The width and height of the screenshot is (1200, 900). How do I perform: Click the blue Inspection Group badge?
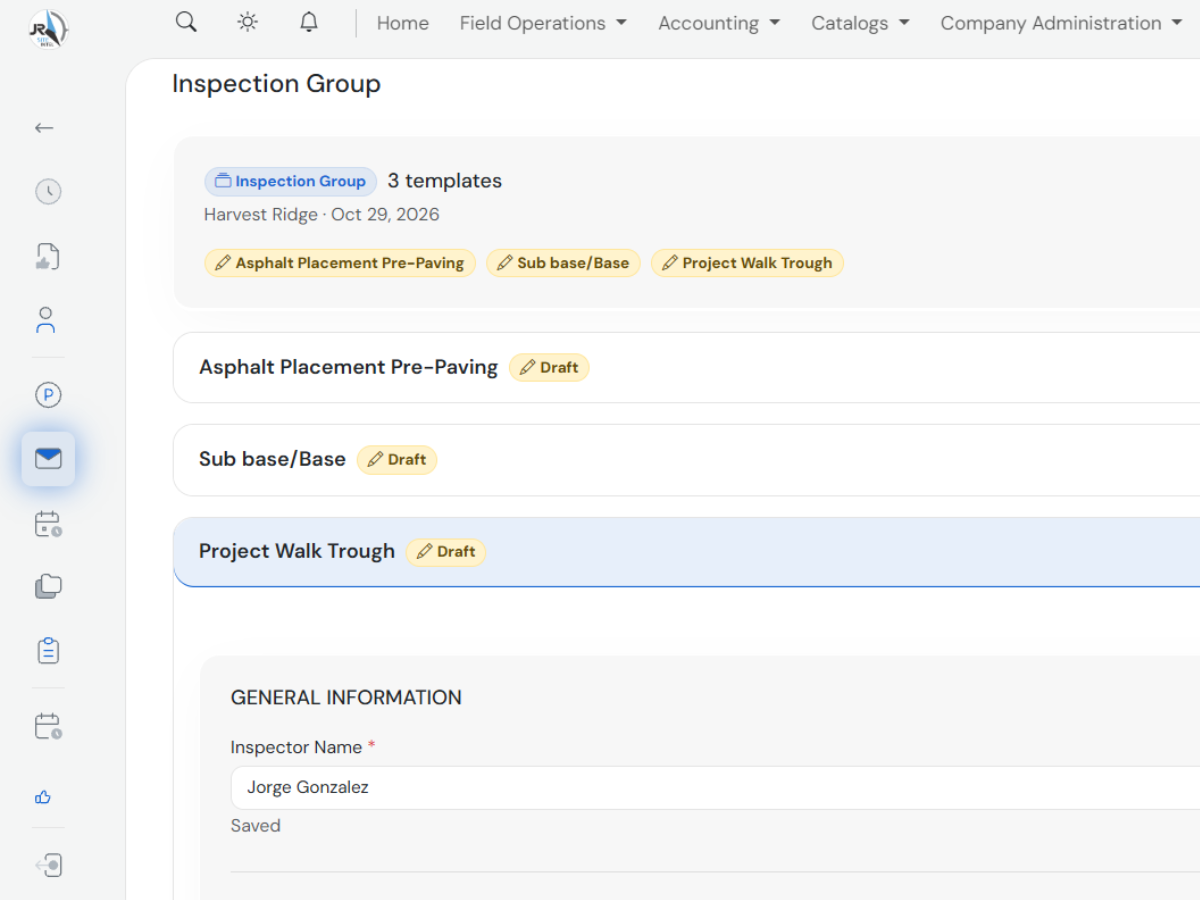point(291,181)
